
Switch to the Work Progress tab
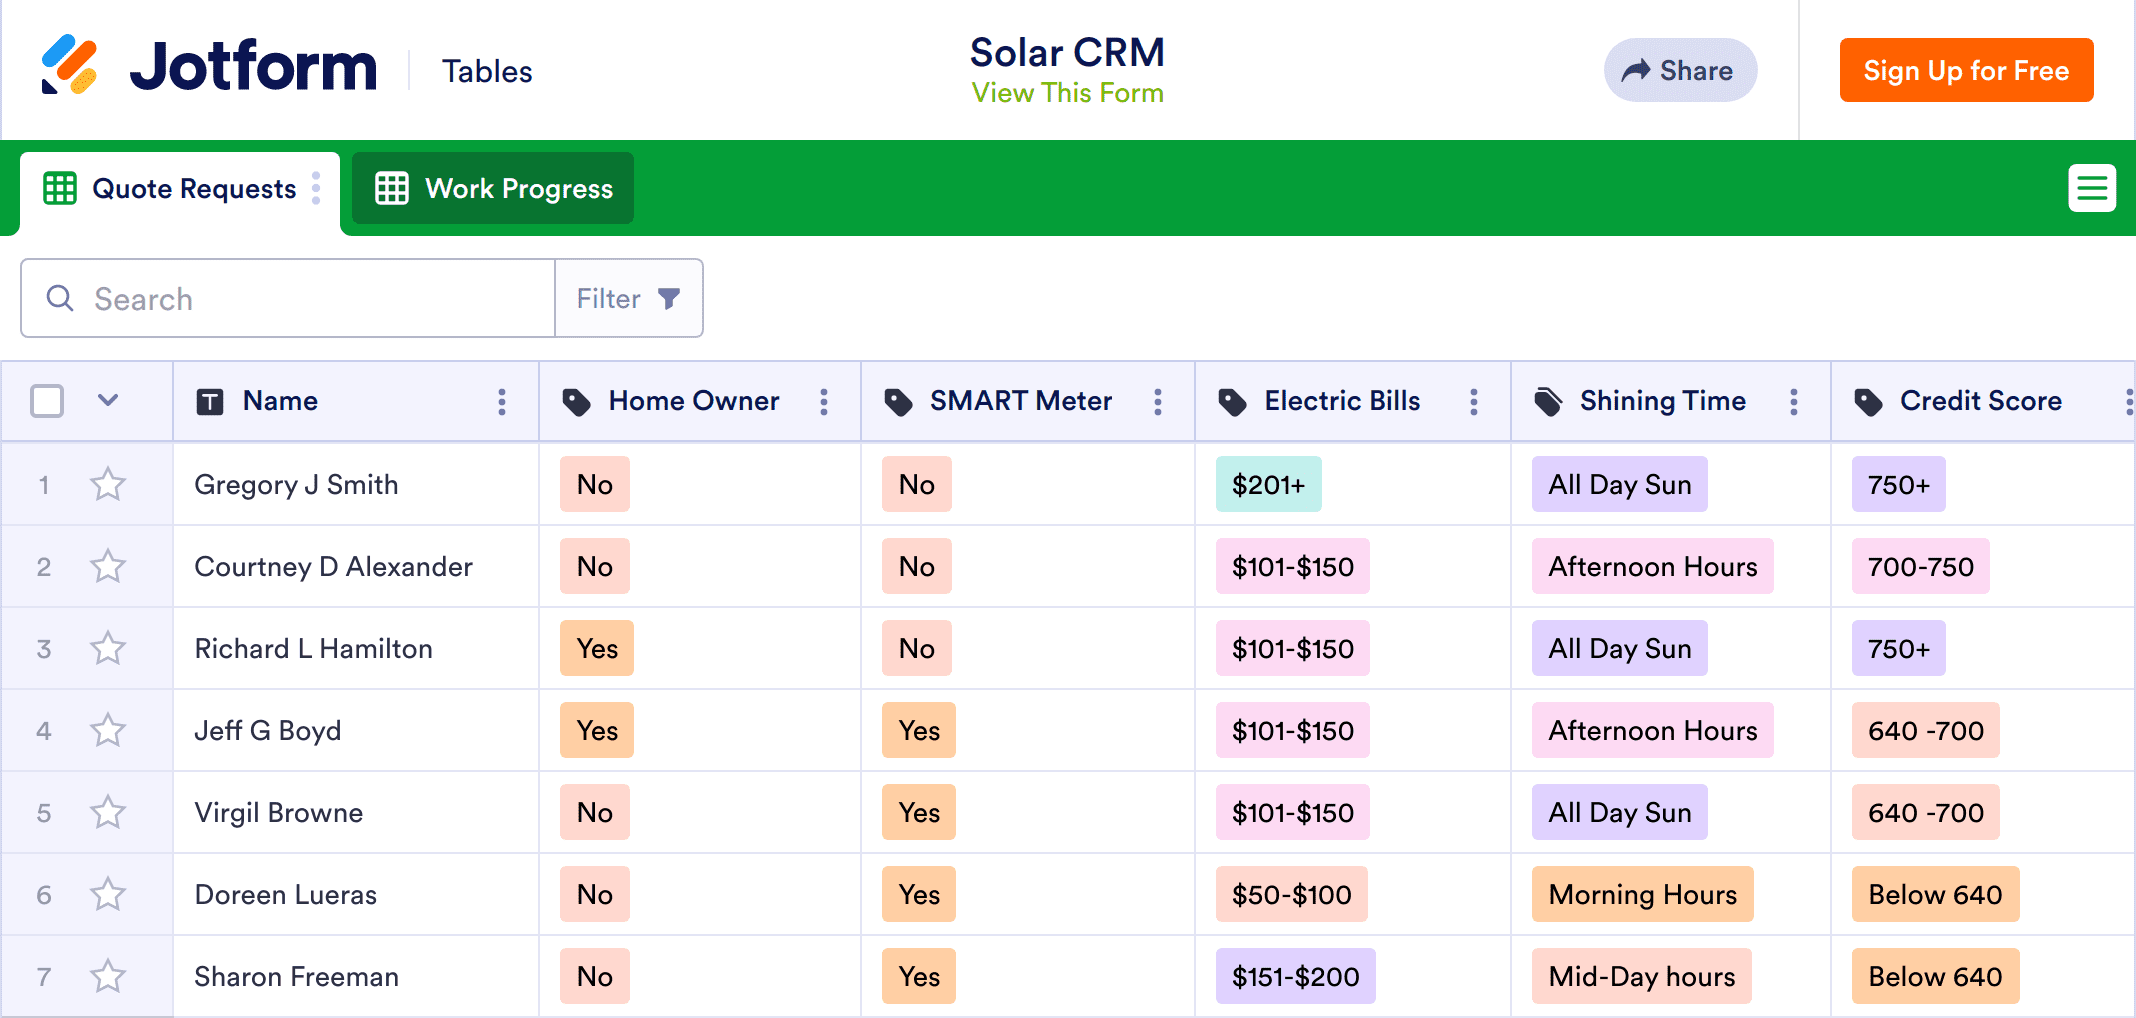pyautogui.click(x=493, y=189)
